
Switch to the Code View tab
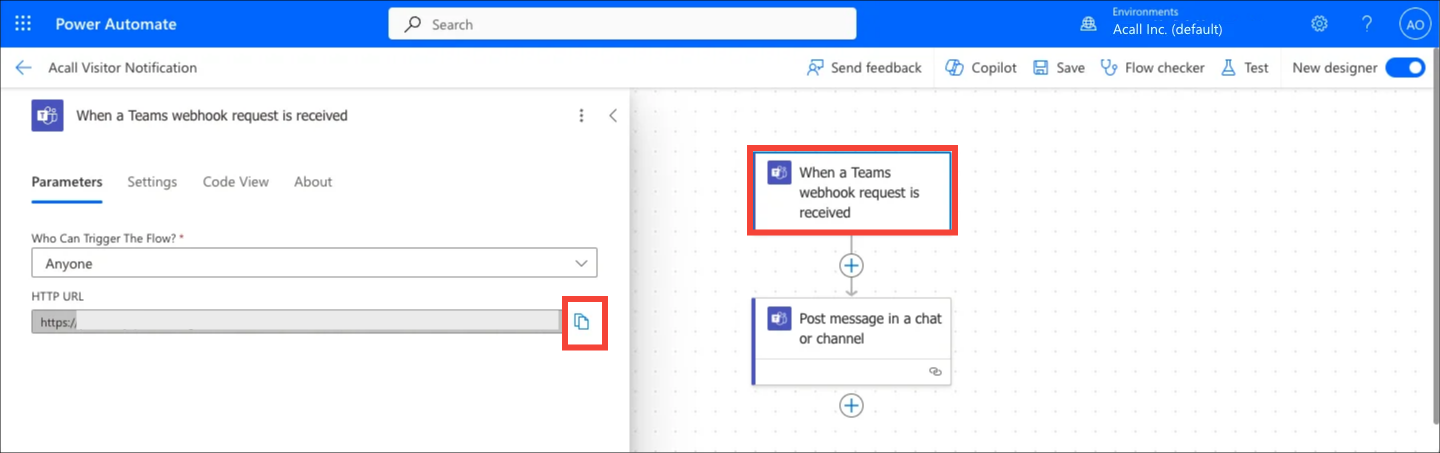(x=236, y=182)
